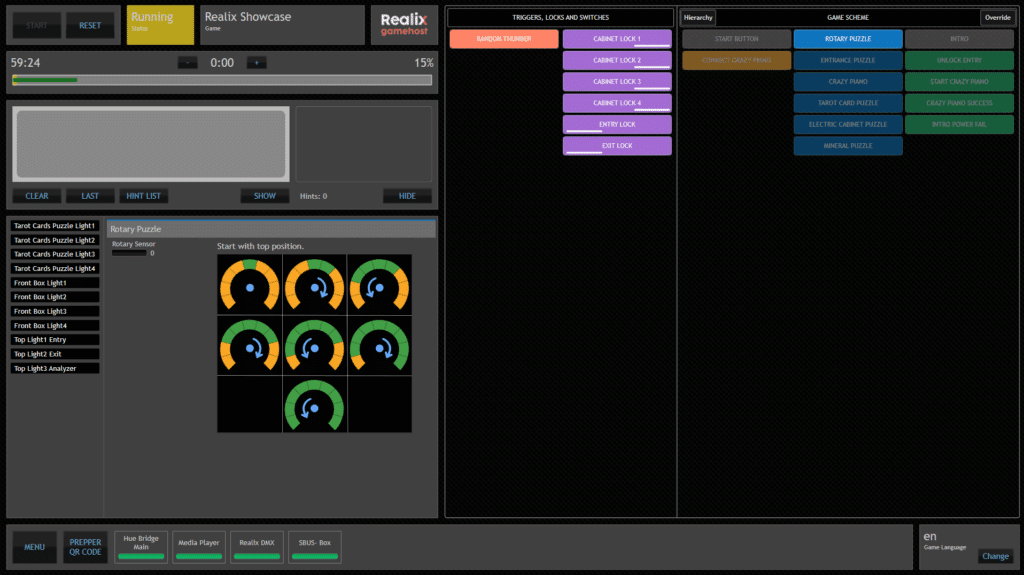Select the top-right counterclockwise rotary dial
This screenshot has width=1024, height=575.
[x=379, y=285]
